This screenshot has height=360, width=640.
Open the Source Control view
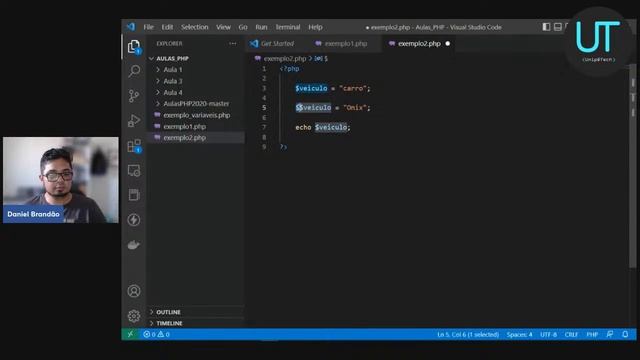point(134,96)
